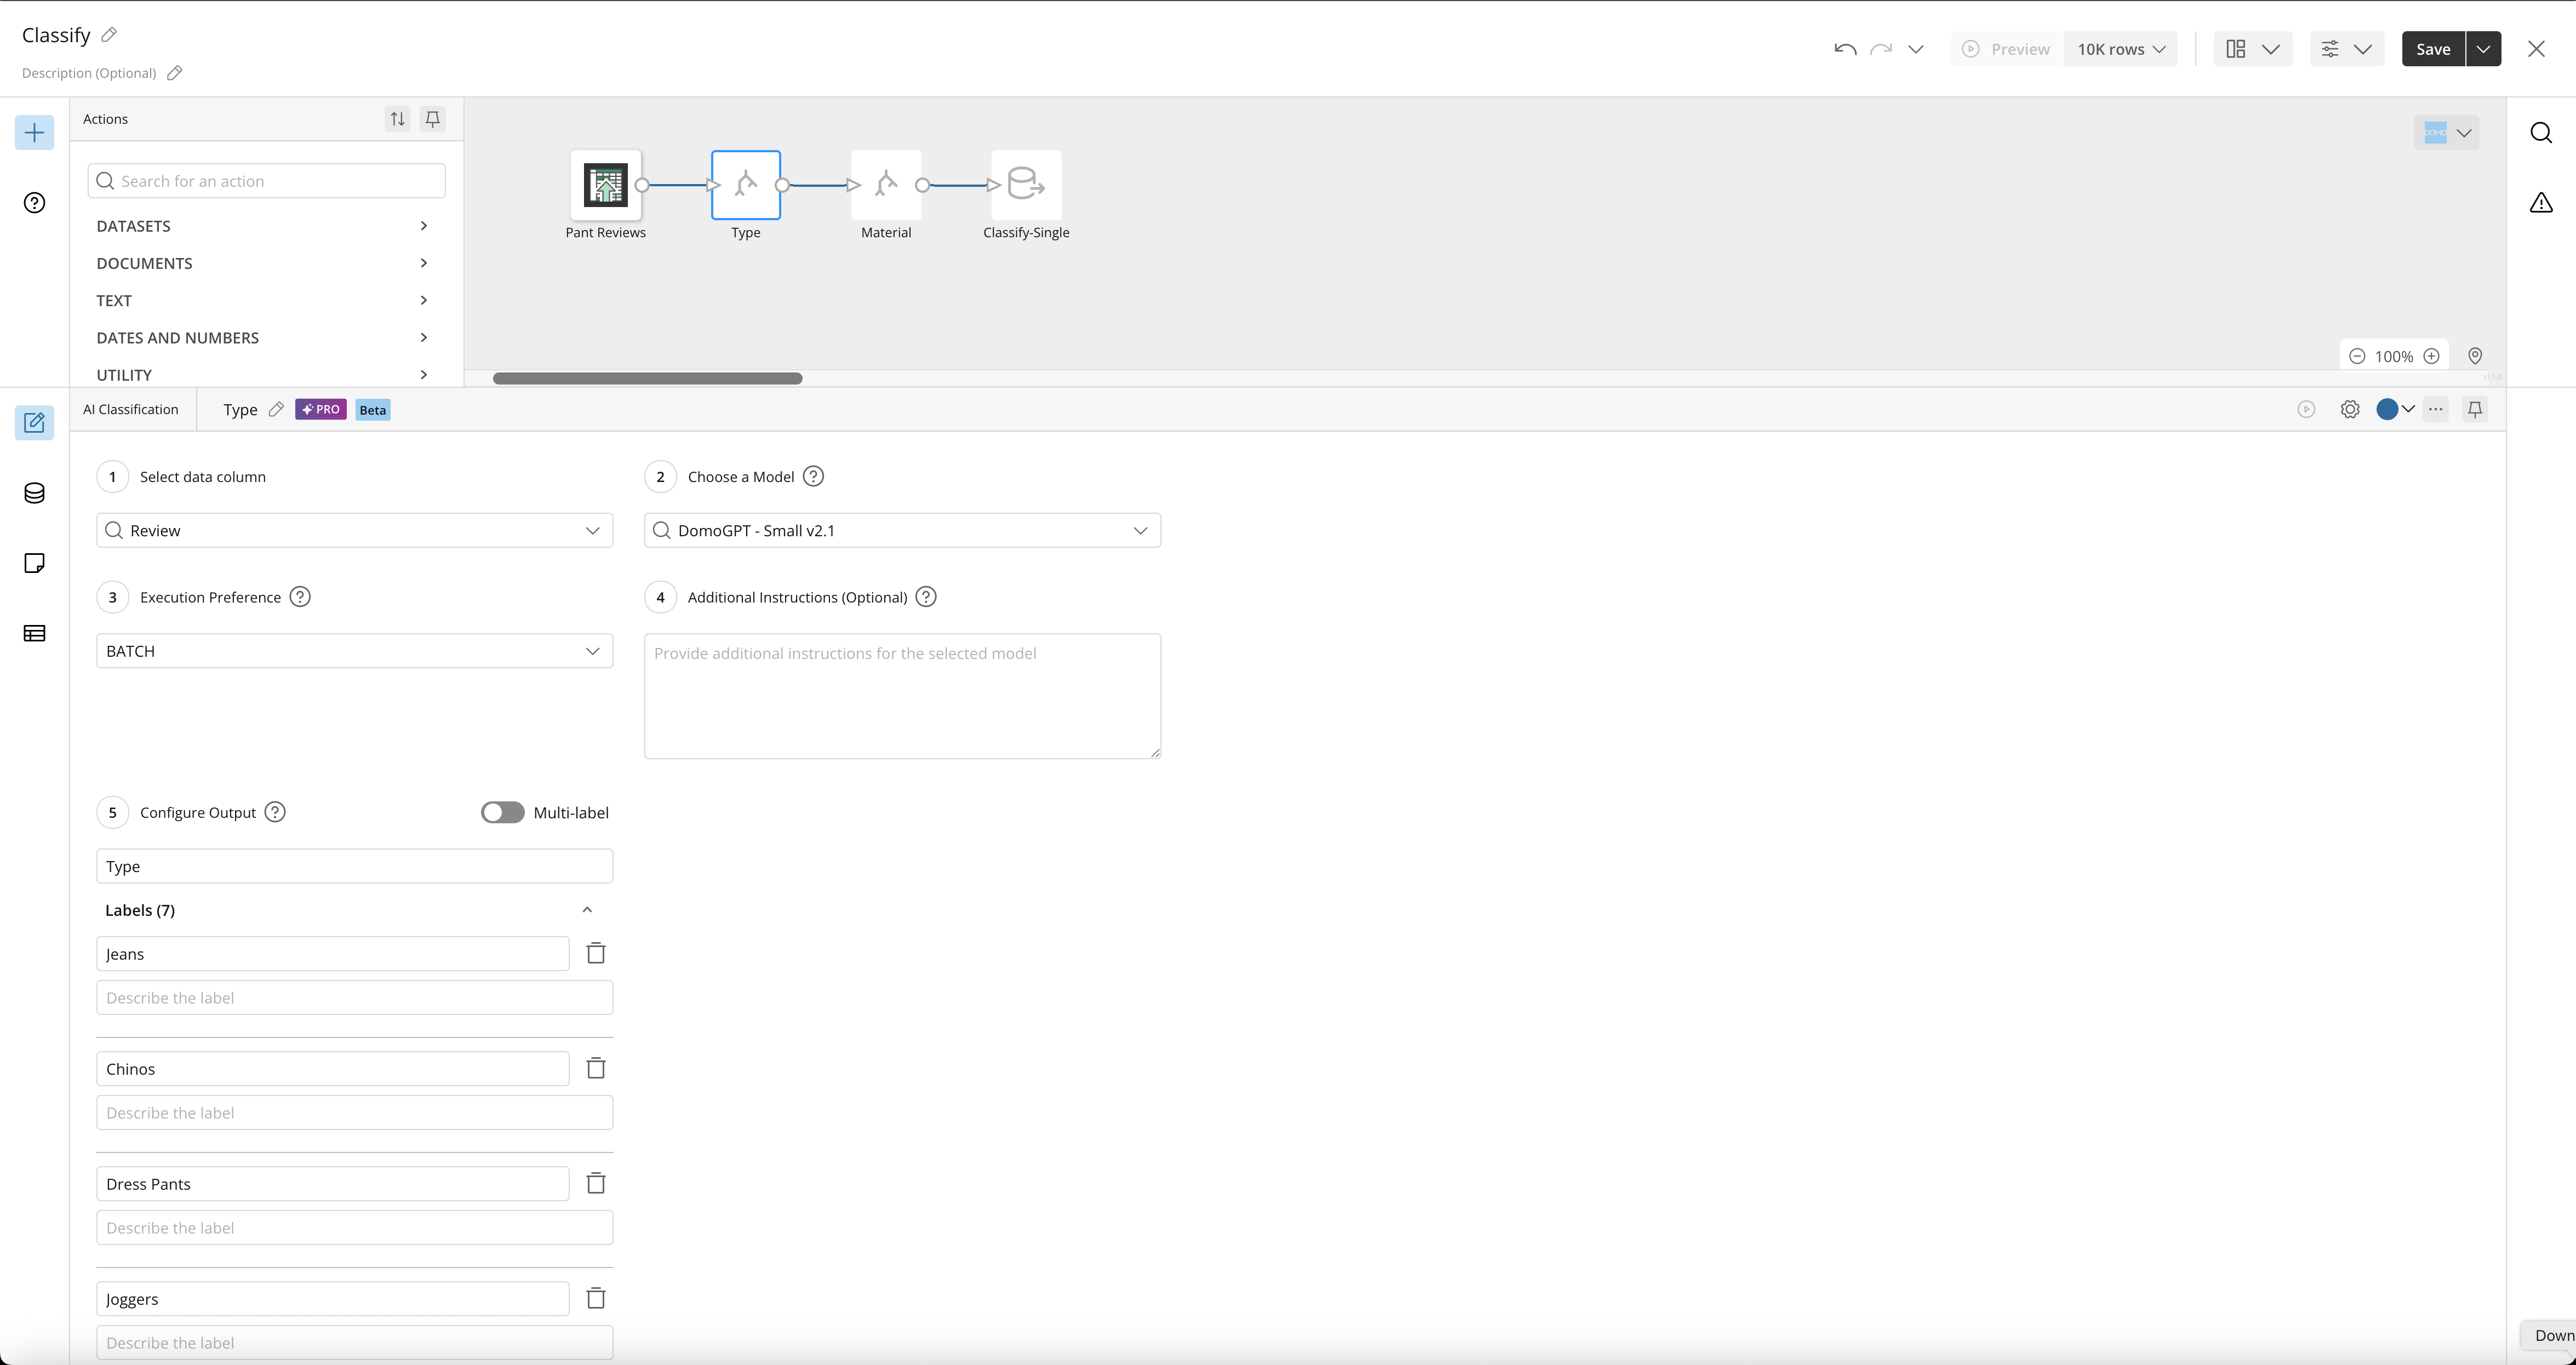The width and height of the screenshot is (2576, 1365).
Task: Open the Review data column dropdown
Action: pyautogui.click(x=355, y=530)
